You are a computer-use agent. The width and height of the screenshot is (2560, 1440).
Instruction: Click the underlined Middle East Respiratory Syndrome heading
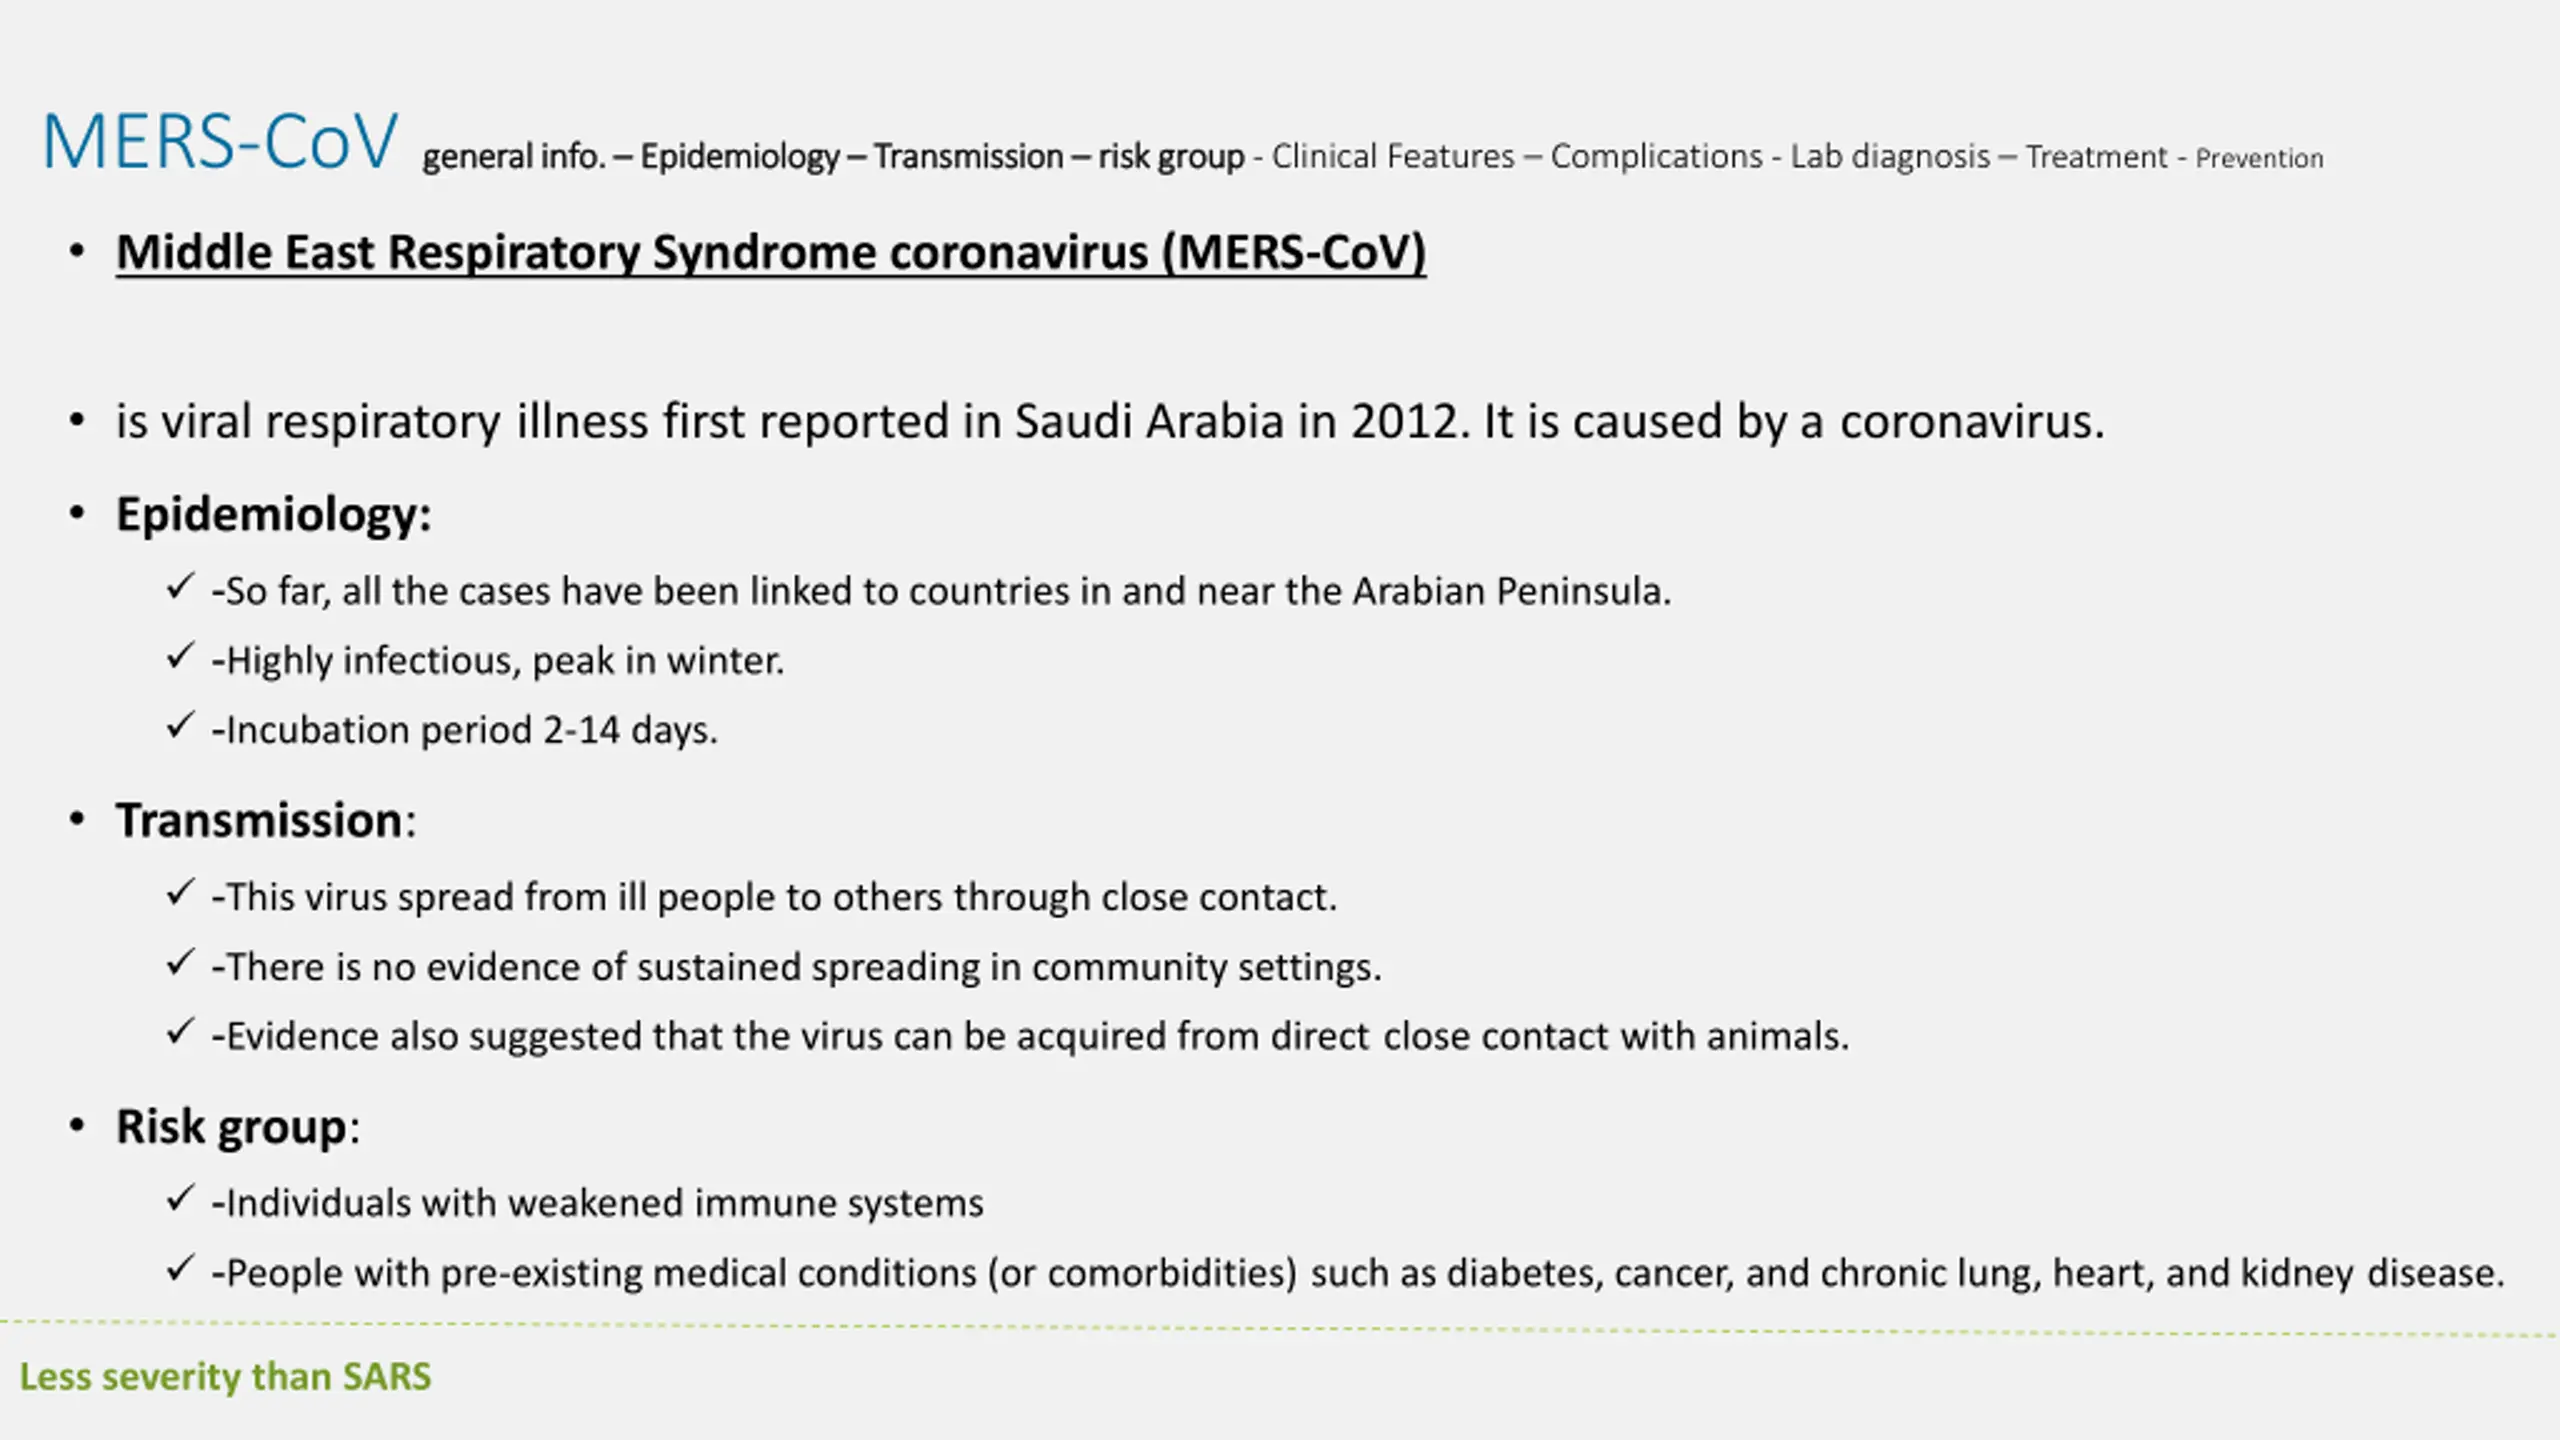tap(771, 252)
